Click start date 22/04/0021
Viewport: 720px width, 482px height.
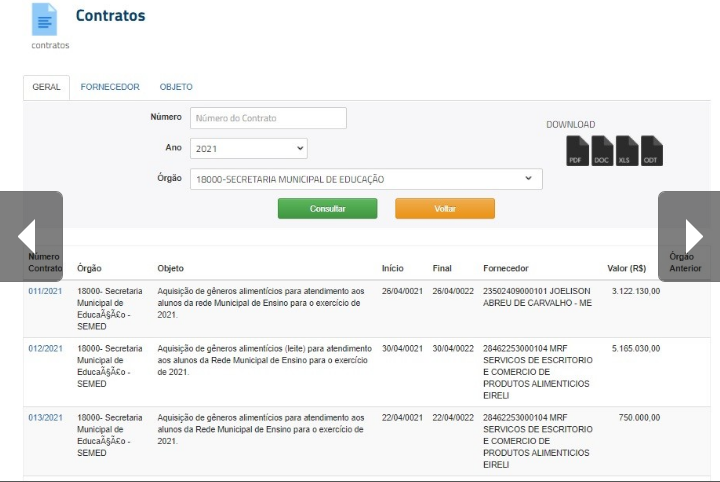tap(402, 418)
